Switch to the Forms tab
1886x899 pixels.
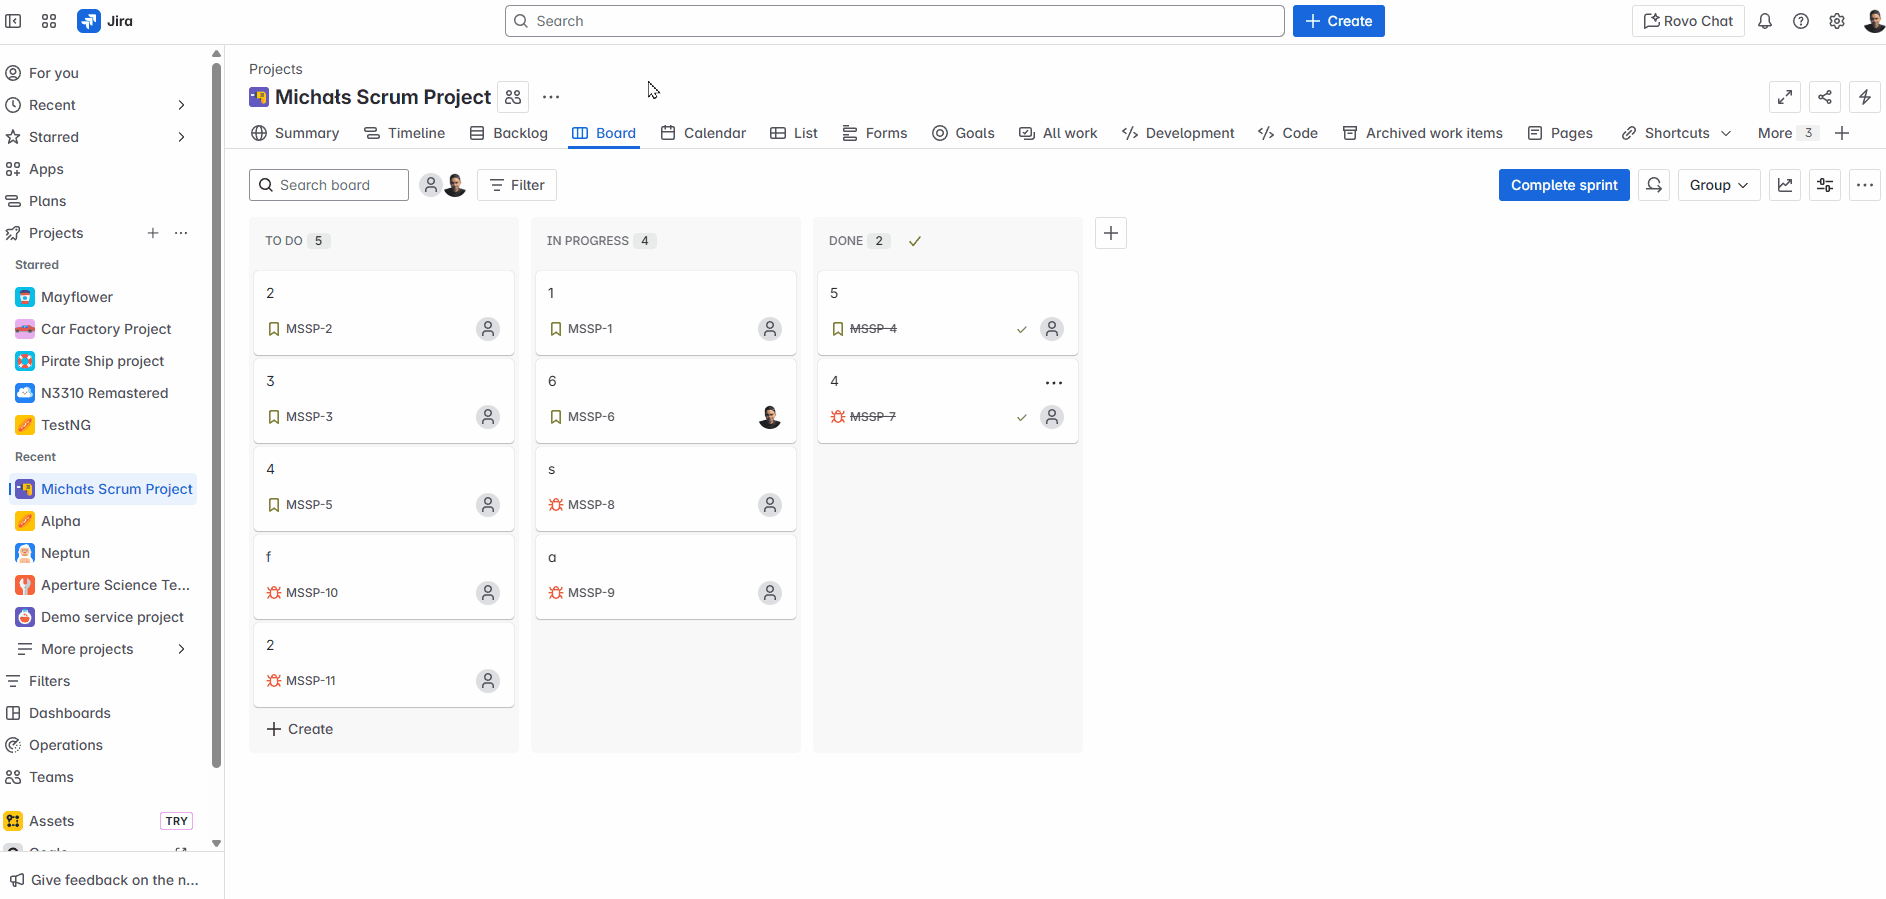point(875,133)
